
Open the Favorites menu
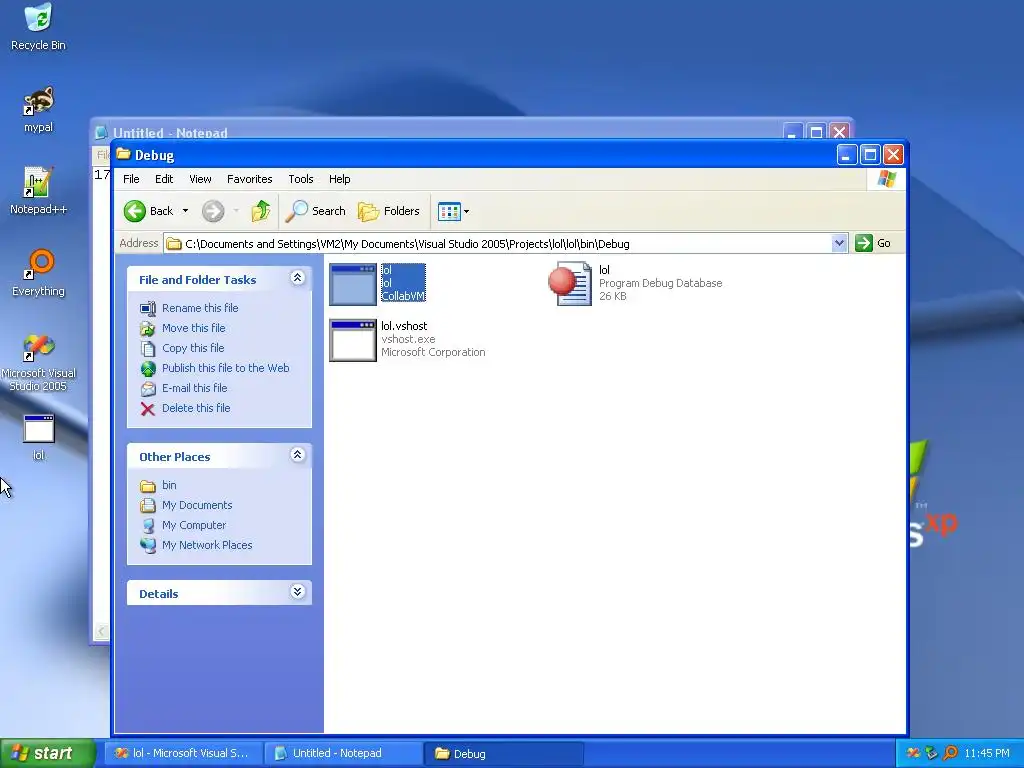click(x=249, y=179)
